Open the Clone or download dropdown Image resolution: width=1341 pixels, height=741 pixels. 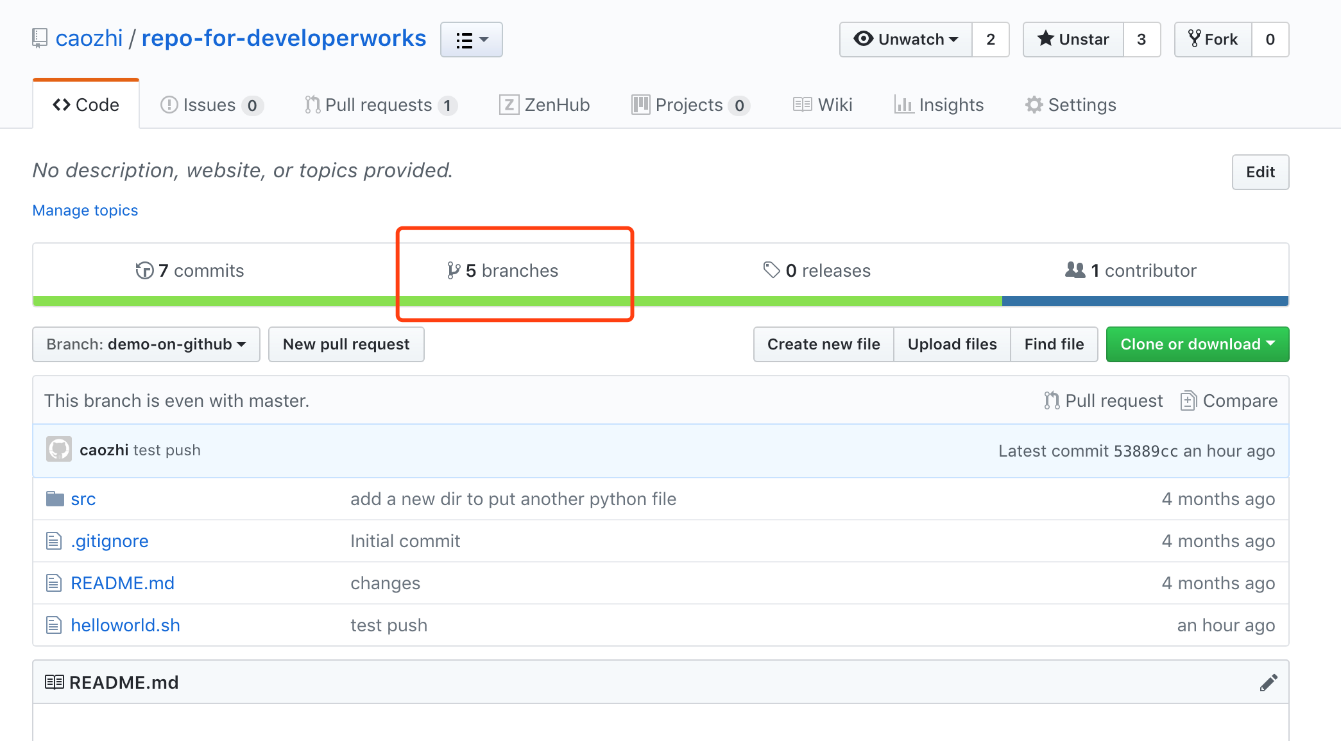point(1197,344)
